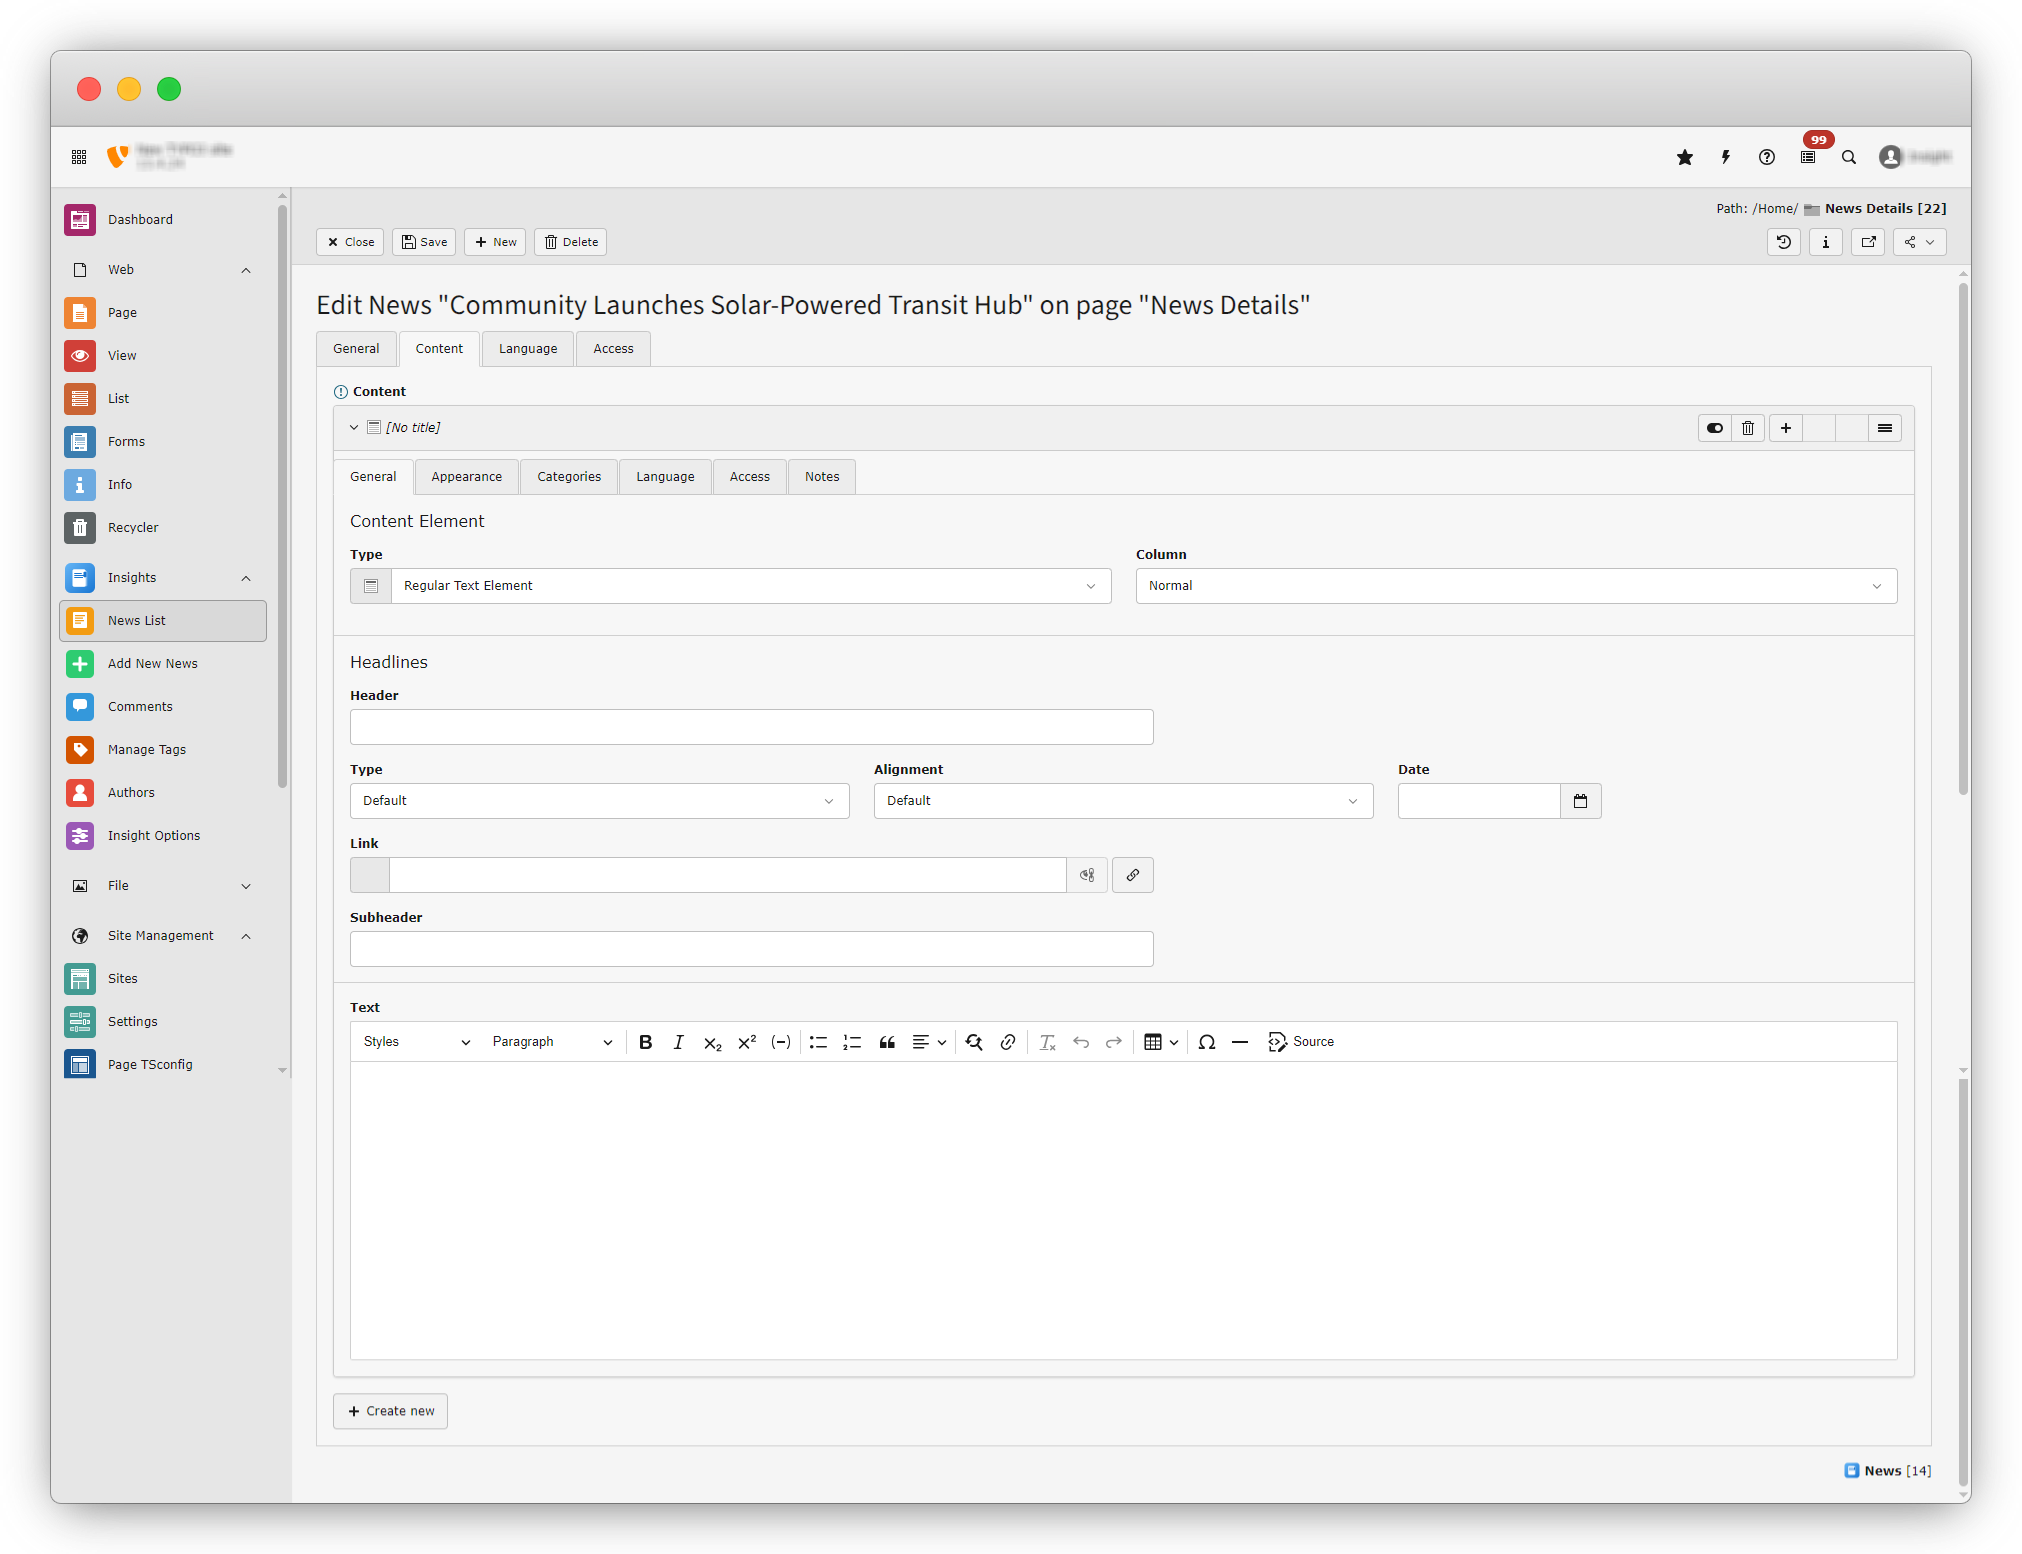Viewport: 2022px width, 1554px height.
Task: Open the Date calendar picker
Action: tap(1580, 801)
